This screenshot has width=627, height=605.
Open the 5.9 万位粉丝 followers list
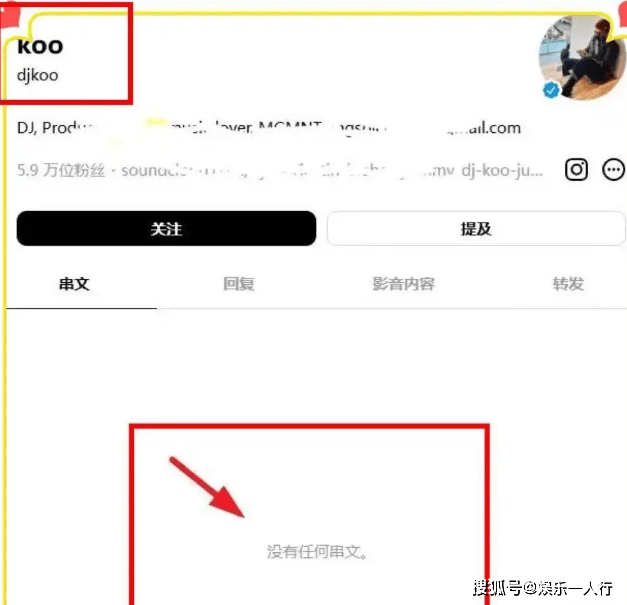point(61,170)
